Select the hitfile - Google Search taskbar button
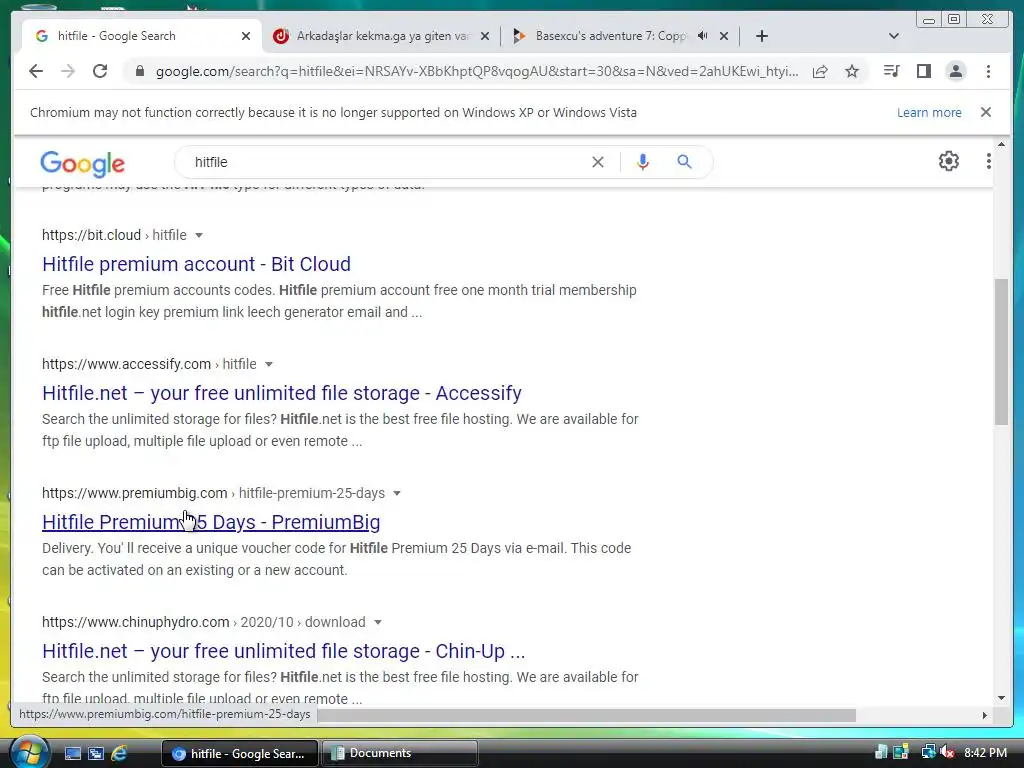 239,753
